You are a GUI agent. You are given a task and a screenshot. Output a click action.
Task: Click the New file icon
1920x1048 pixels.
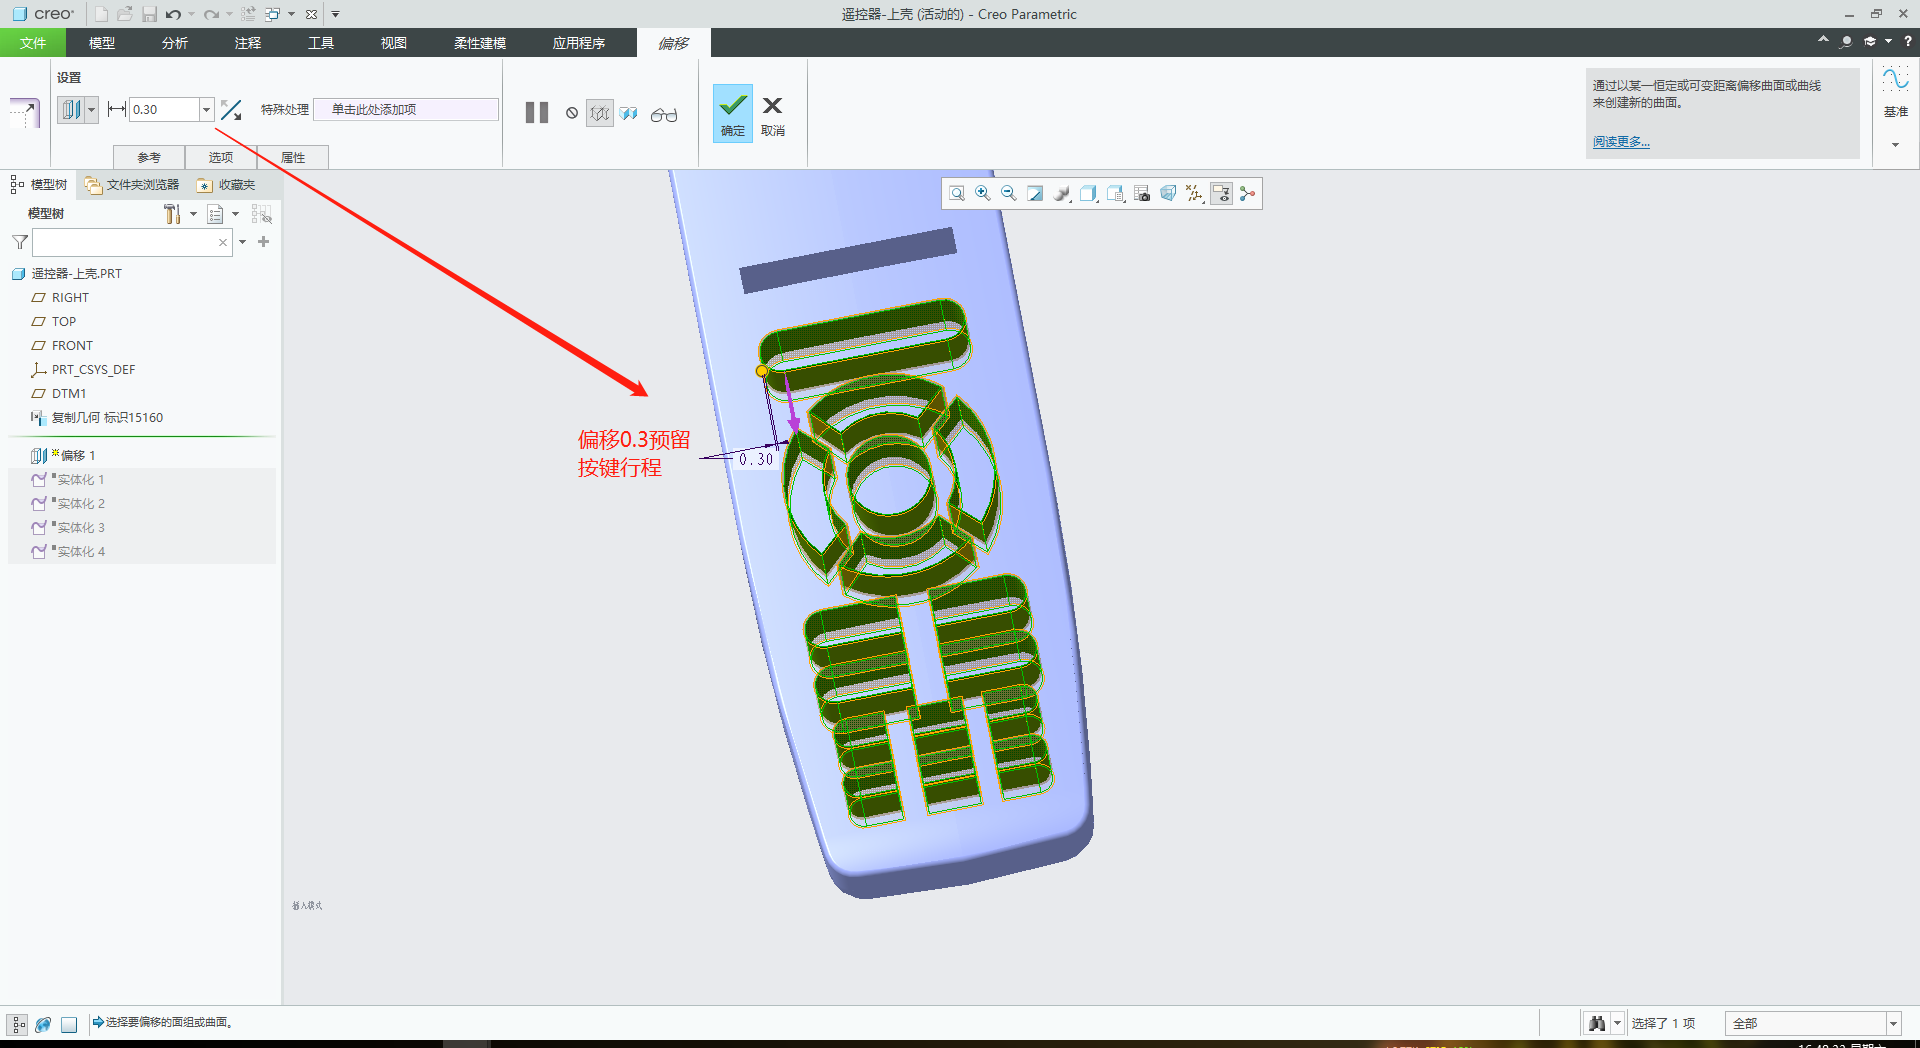pos(101,14)
